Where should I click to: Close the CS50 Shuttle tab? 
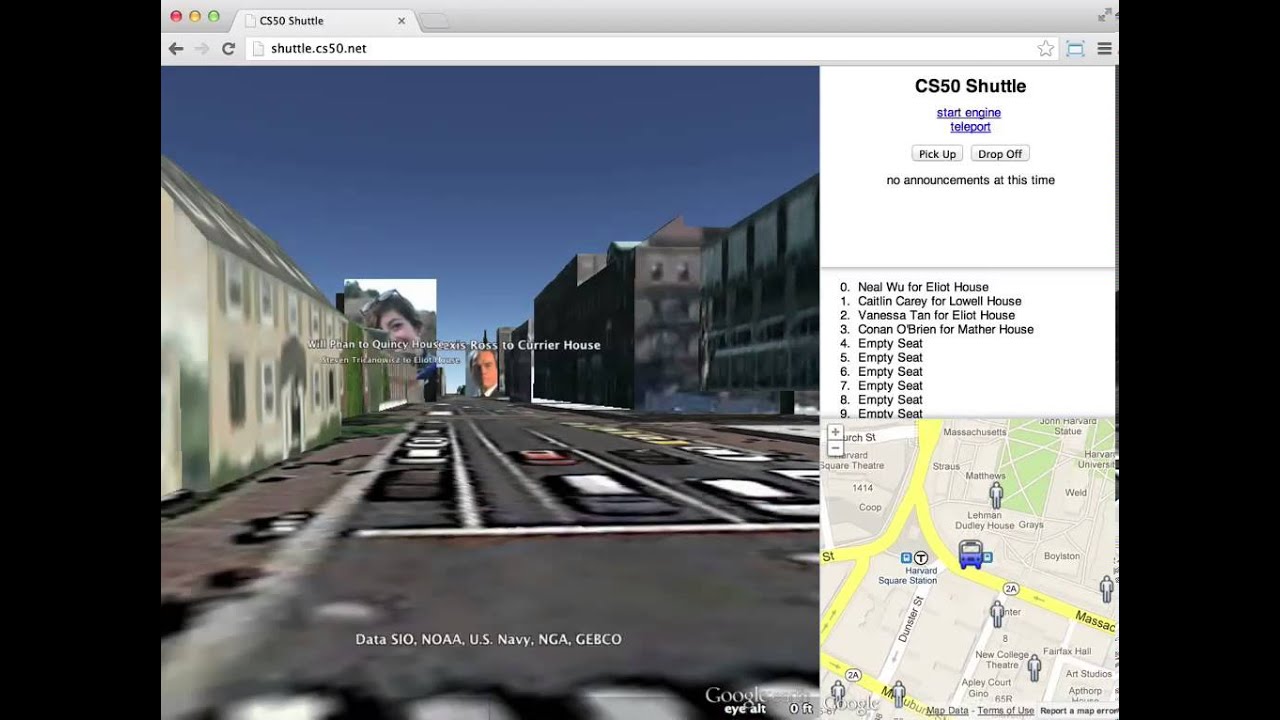[x=402, y=20]
